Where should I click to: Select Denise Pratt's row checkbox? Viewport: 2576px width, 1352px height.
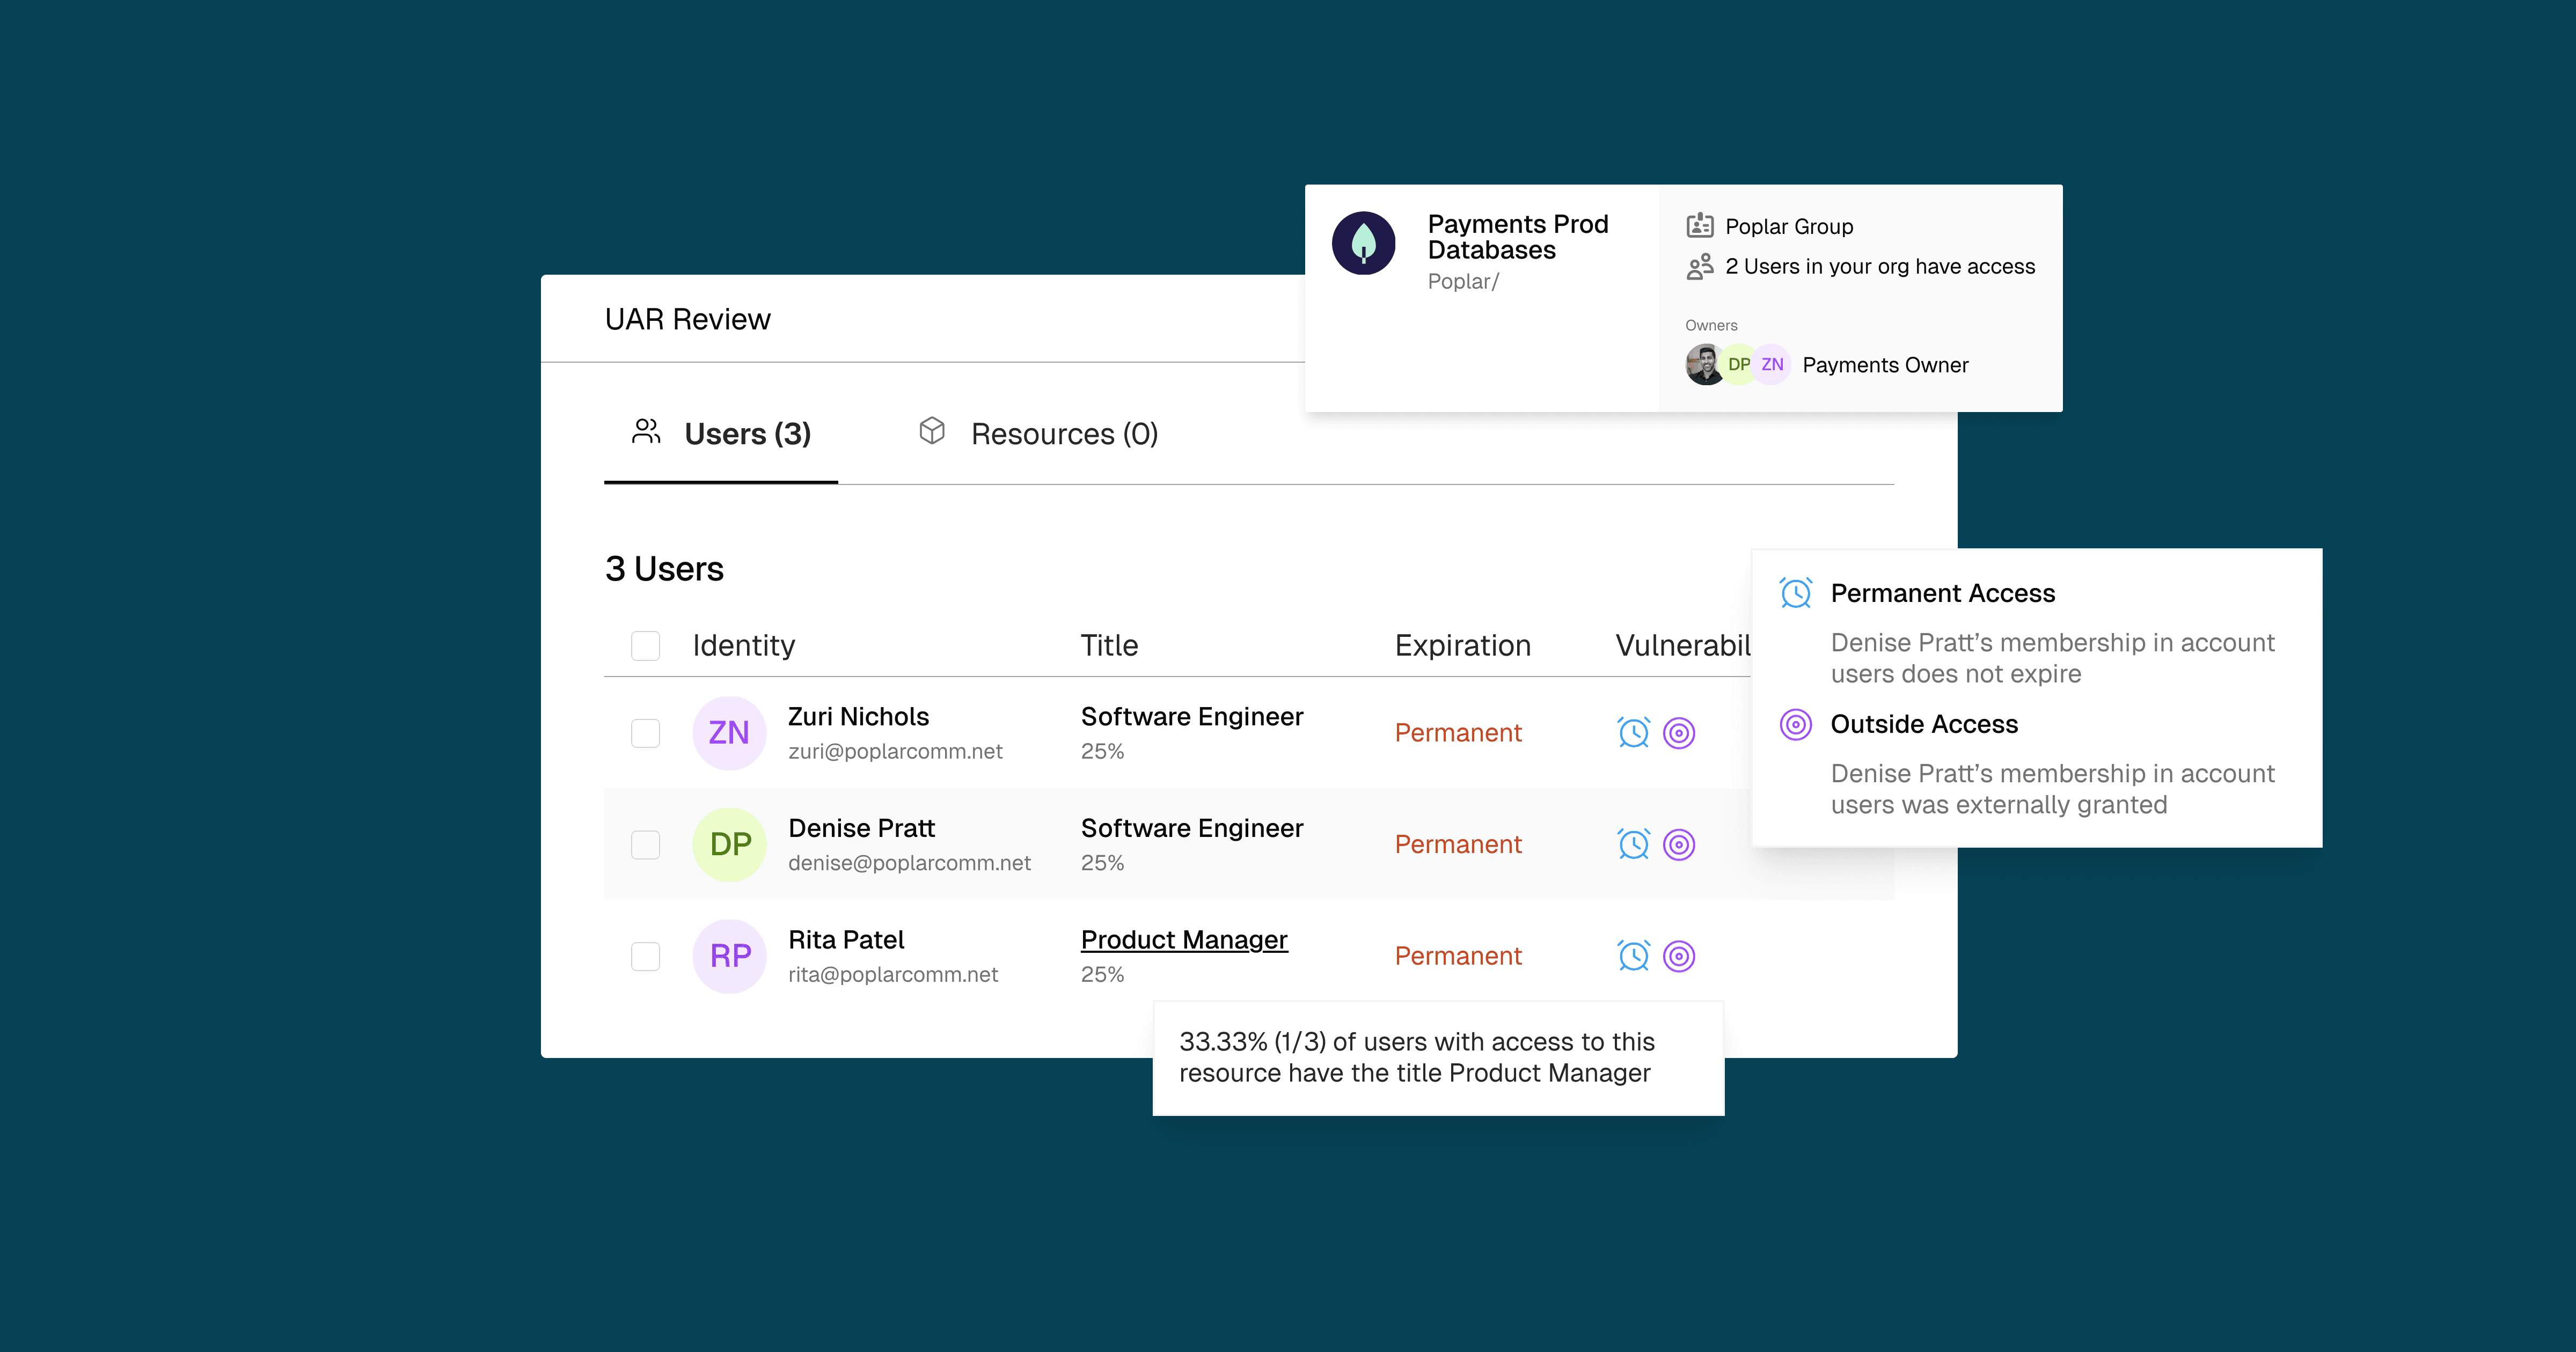645,845
